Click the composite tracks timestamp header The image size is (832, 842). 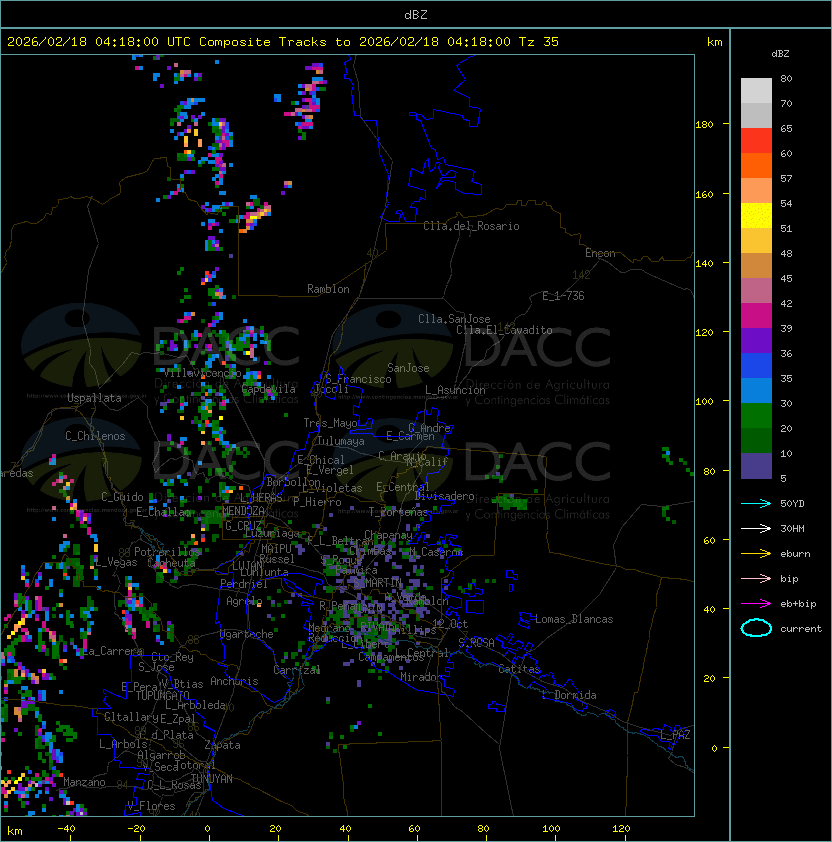[x=283, y=42]
